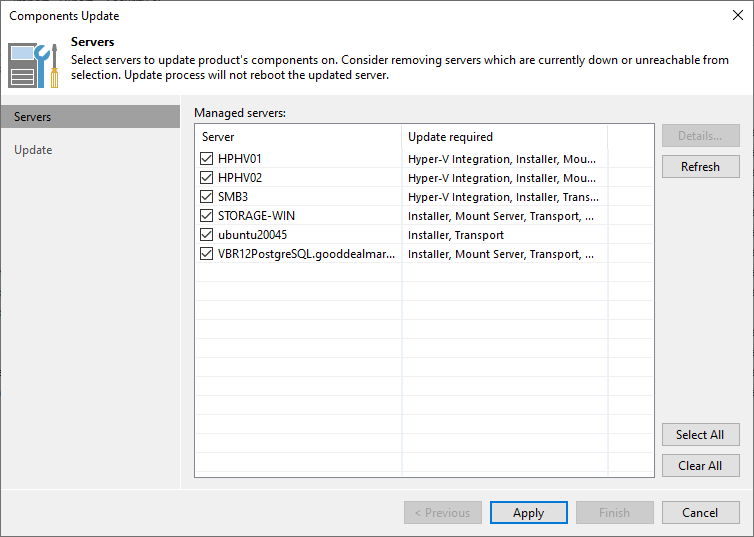Close the Components Update dialog
Viewport: 754px width, 537px height.
[737, 15]
